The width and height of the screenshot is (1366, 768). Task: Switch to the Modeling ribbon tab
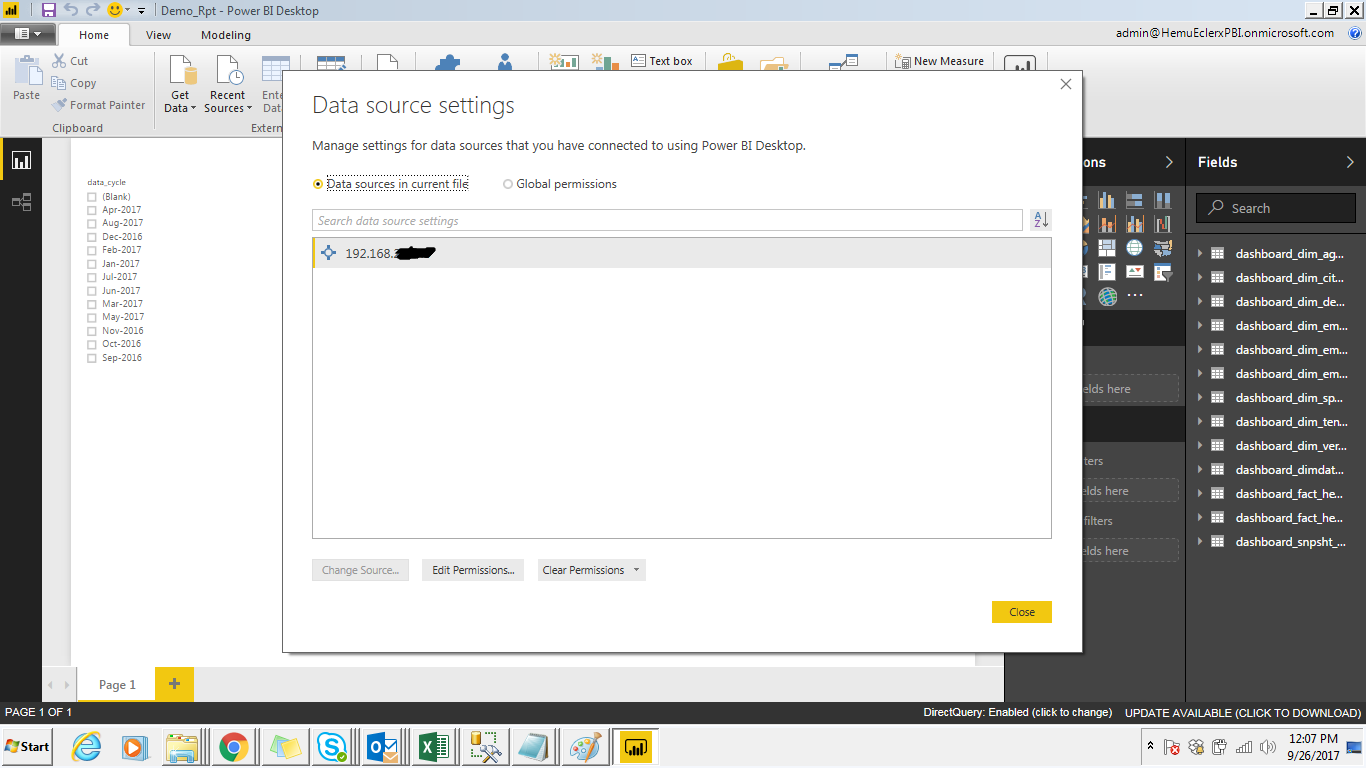226,35
